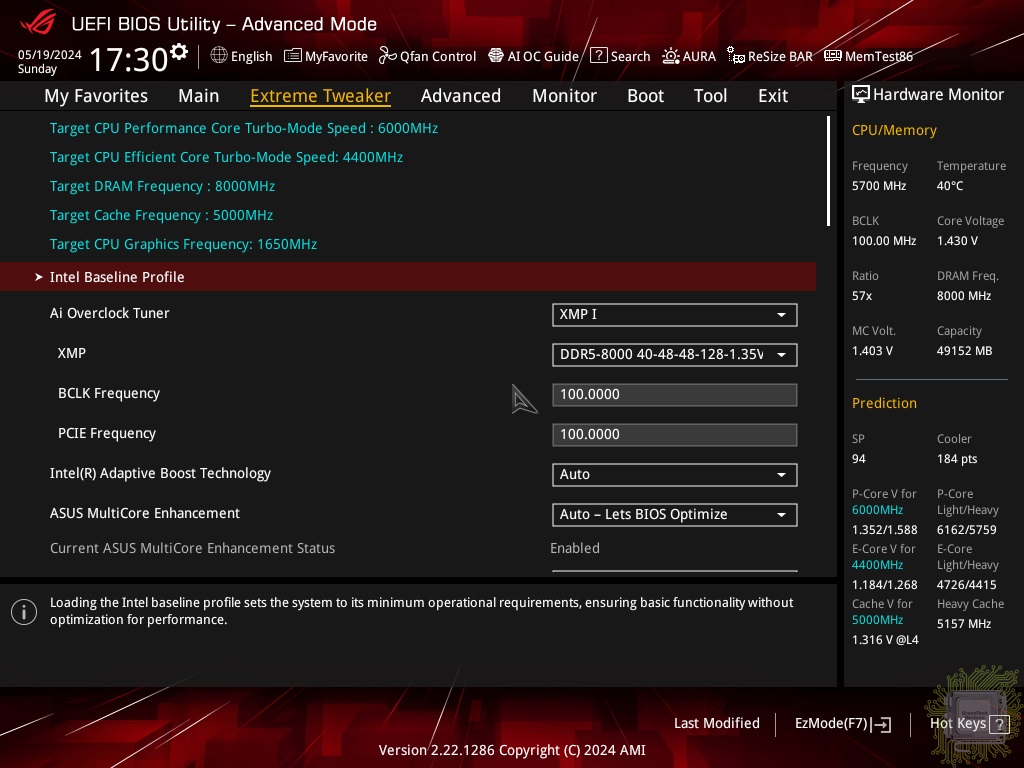Open the XMP profile dropdown
Image resolution: width=1024 pixels, height=768 pixels.
674,355
